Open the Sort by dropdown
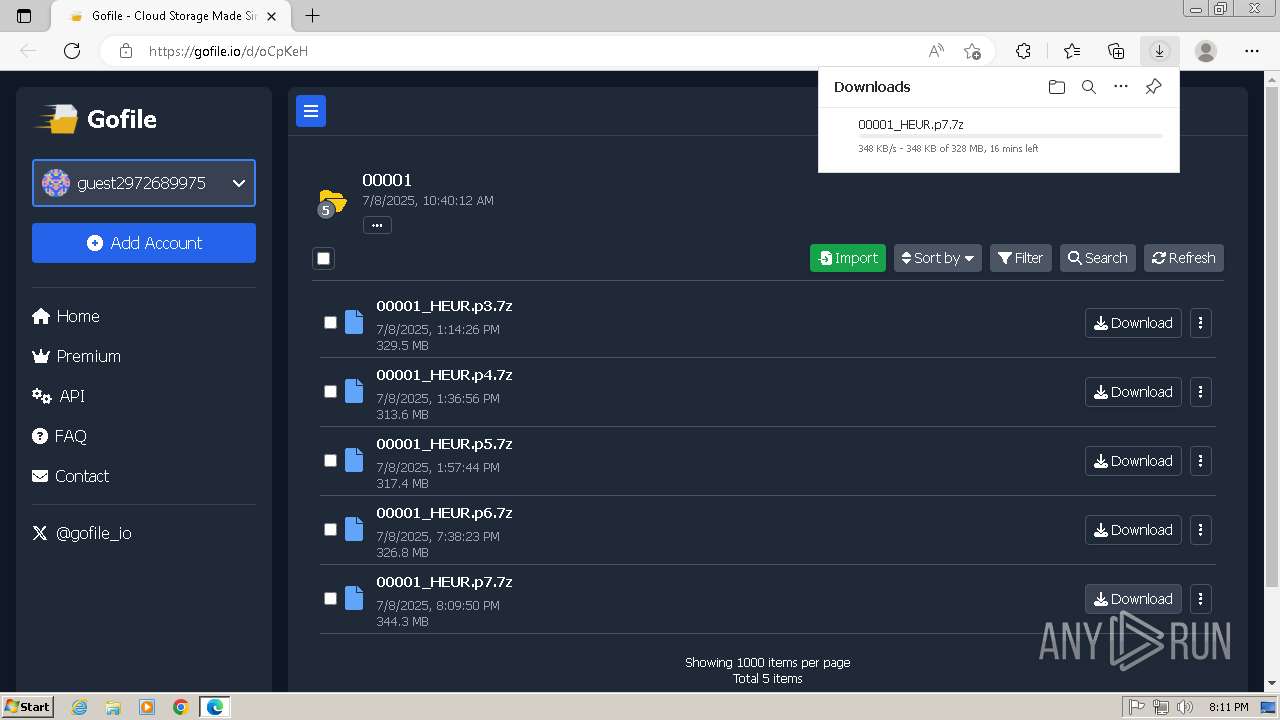This screenshot has width=1280, height=720. click(938, 258)
